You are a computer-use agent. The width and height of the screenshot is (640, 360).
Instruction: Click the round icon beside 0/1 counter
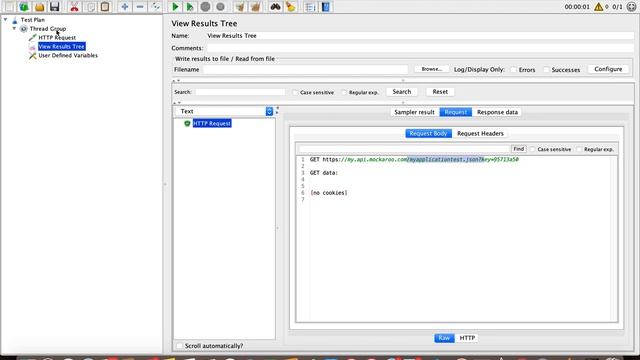tap(631, 7)
